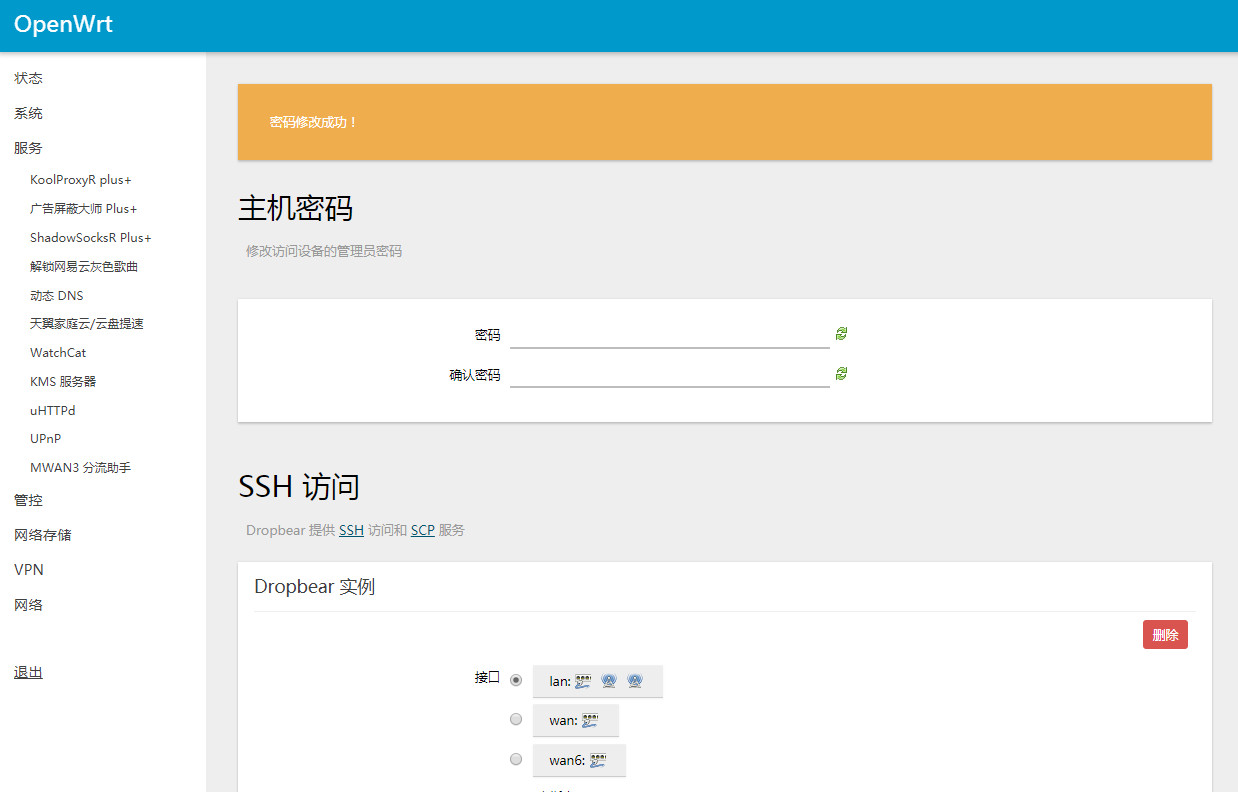This screenshot has width=1238, height=792.
Task: Click the 接口 label
Action: [x=487, y=678]
